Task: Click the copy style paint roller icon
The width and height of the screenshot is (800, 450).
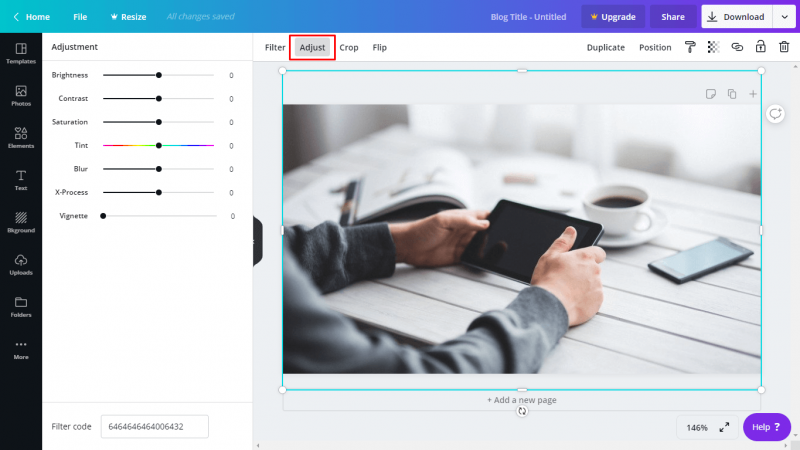Action: point(690,47)
